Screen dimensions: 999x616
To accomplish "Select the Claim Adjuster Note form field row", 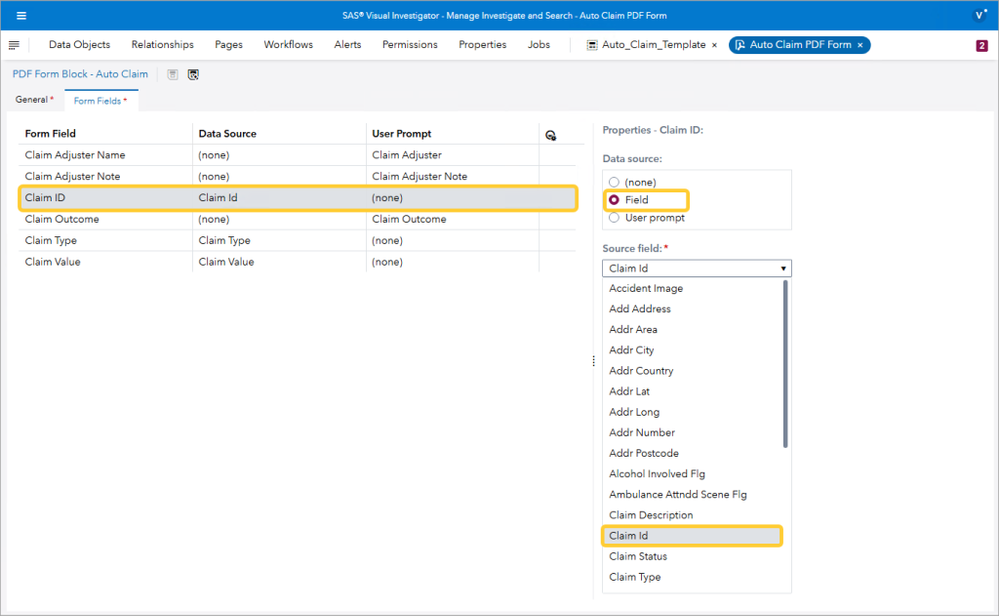I will (x=297, y=176).
